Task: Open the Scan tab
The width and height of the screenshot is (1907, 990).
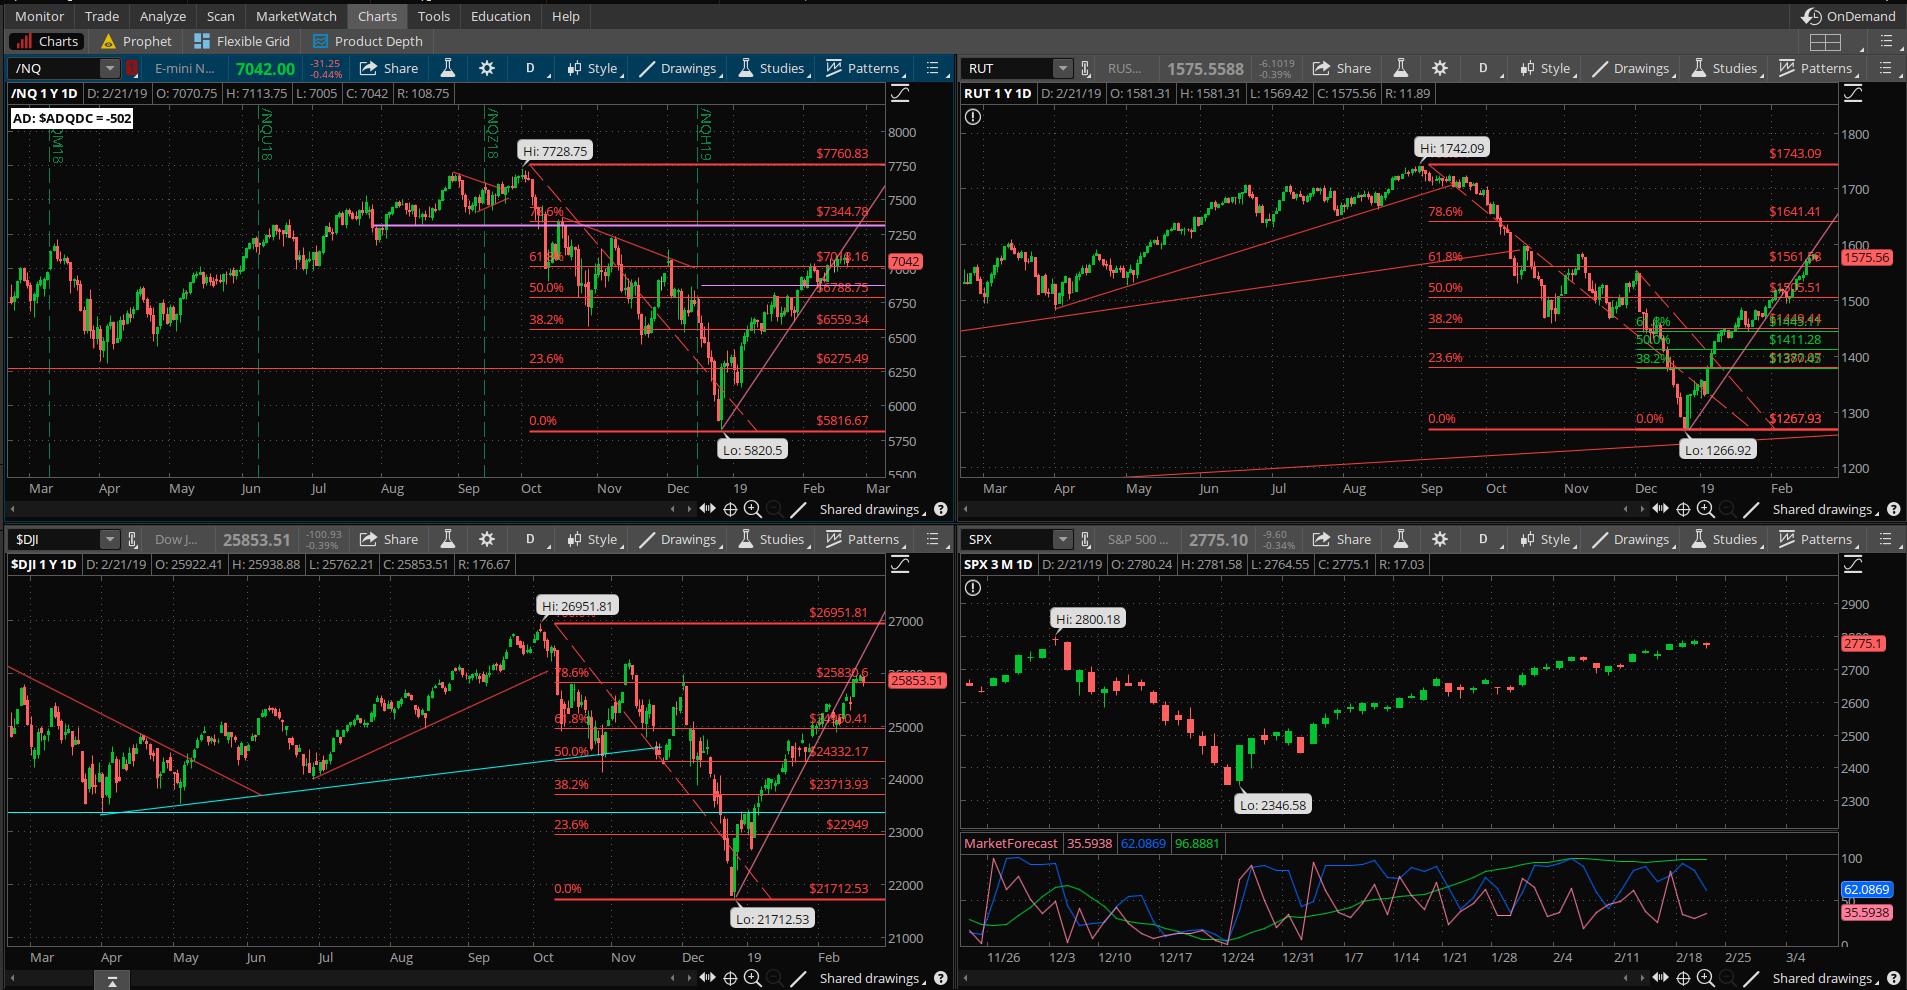Action: (x=221, y=16)
